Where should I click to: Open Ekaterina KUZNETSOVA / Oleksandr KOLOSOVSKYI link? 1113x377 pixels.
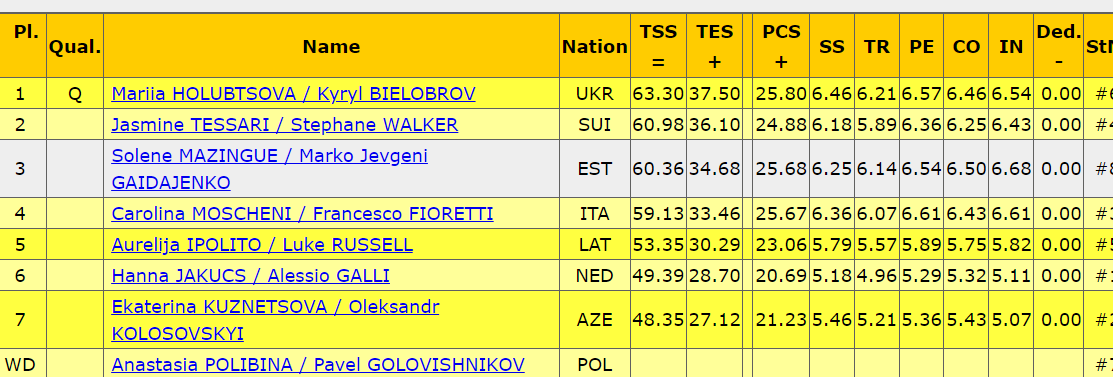(275, 320)
